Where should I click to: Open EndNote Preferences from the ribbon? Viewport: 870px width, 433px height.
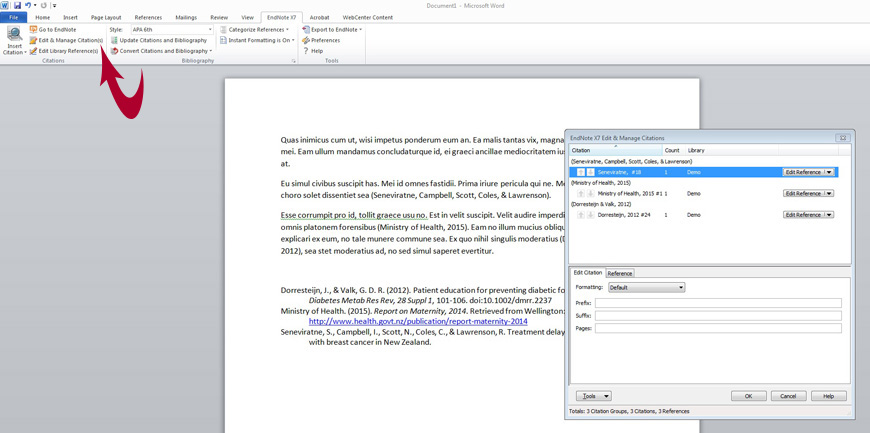(321, 40)
